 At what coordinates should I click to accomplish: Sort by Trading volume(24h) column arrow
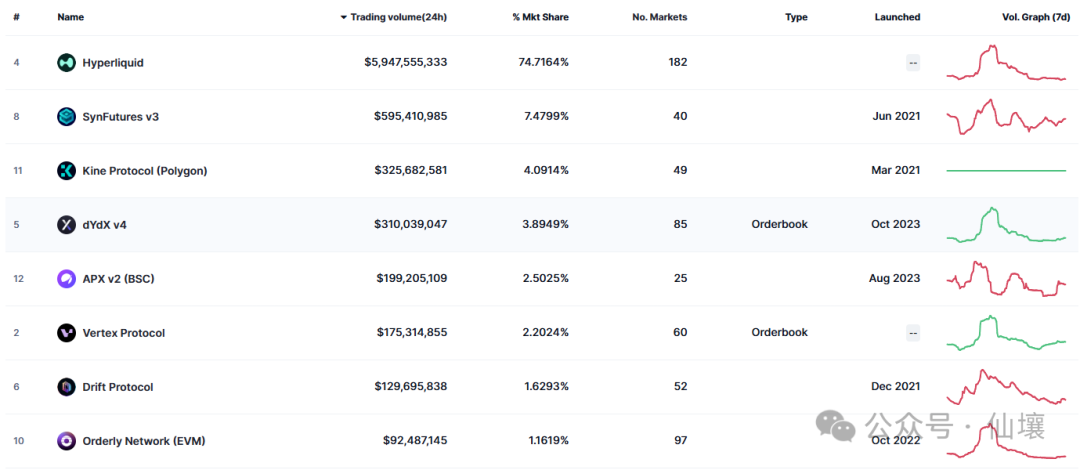(344, 17)
